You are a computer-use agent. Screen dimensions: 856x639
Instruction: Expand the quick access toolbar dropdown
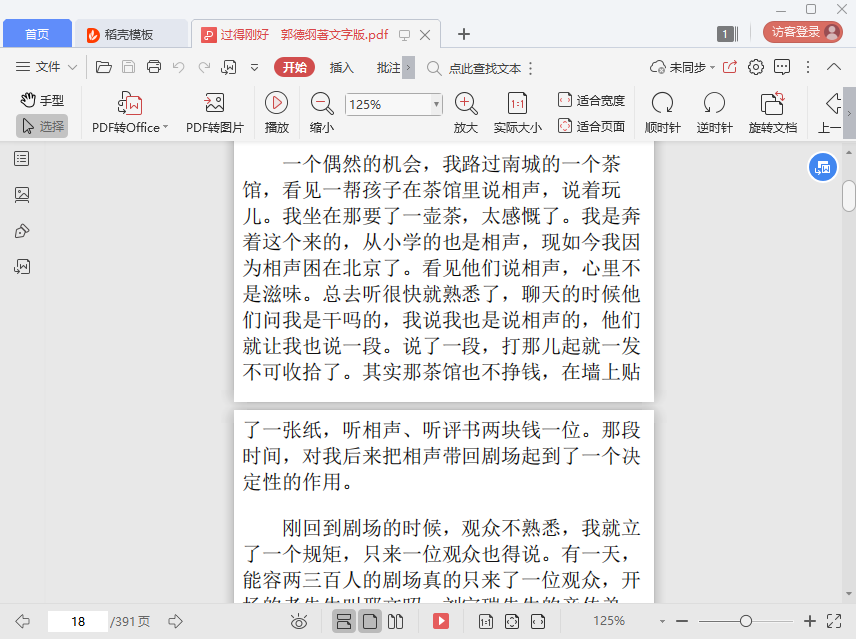254,68
